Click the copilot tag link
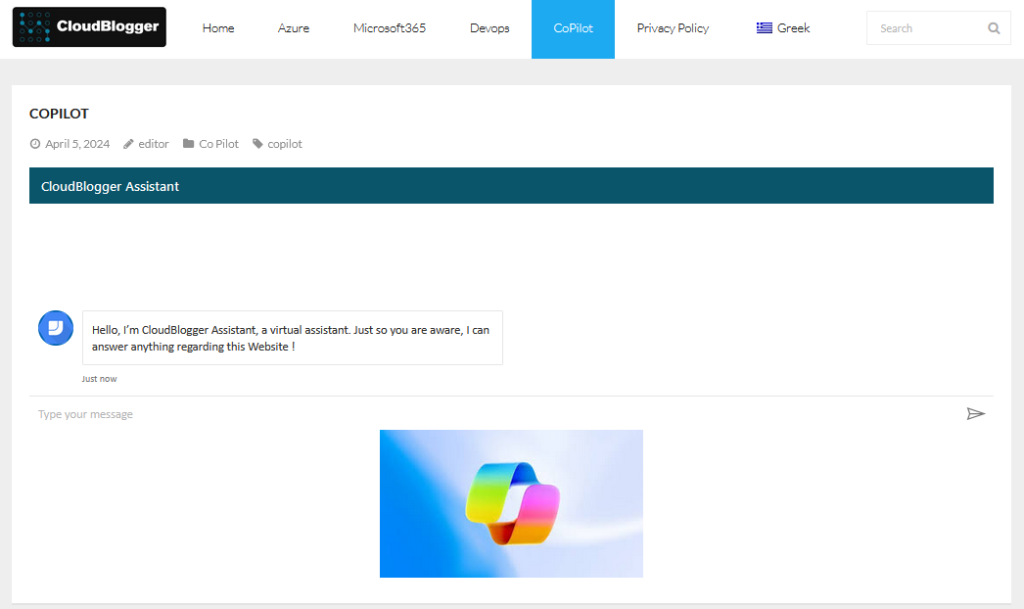 point(285,144)
